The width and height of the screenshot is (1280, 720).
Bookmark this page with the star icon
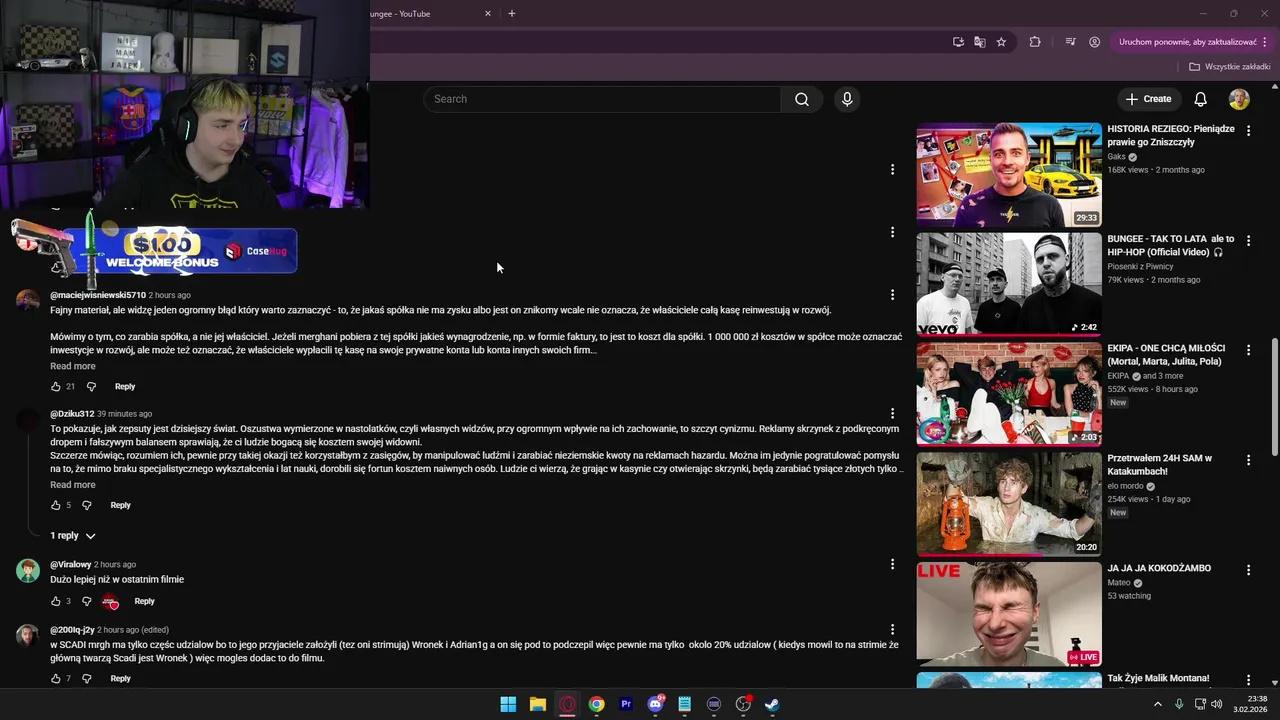pyautogui.click(x=1001, y=42)
